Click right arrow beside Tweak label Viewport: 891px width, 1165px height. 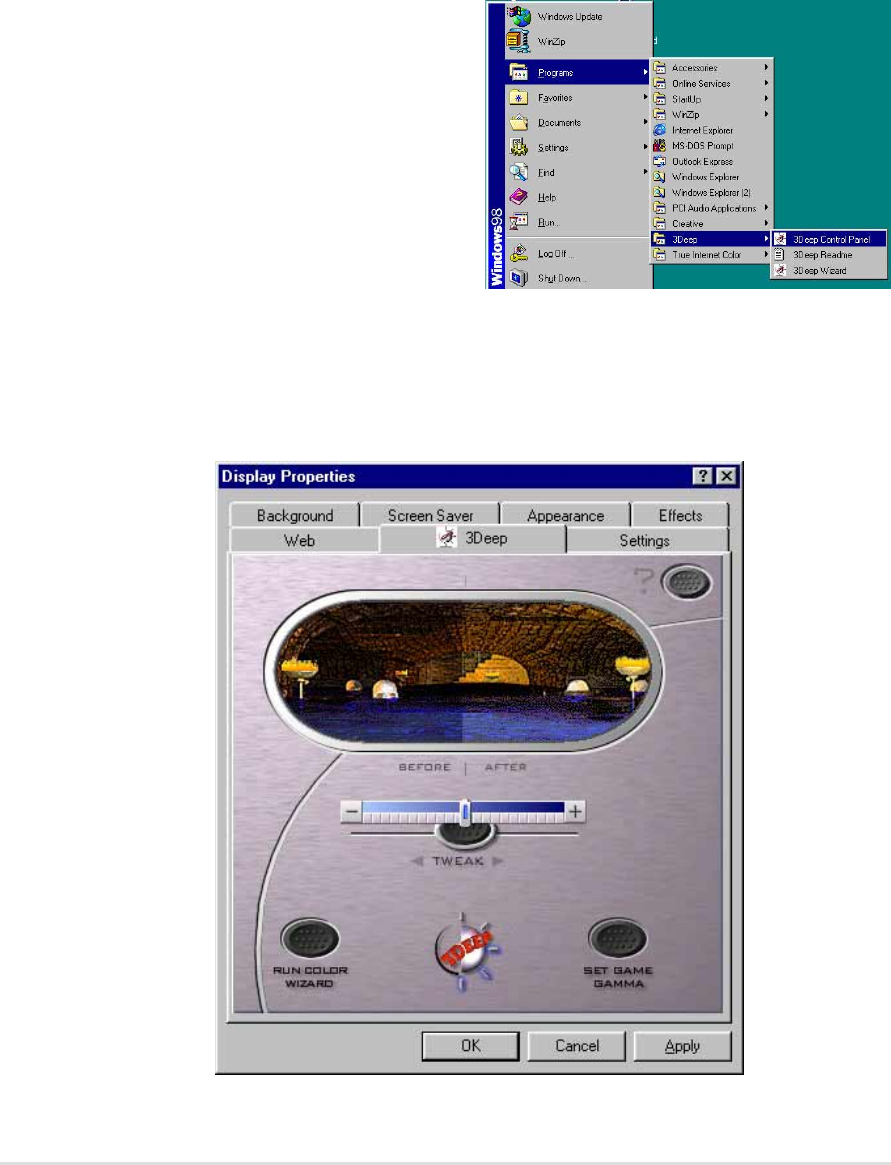[497, 861]
